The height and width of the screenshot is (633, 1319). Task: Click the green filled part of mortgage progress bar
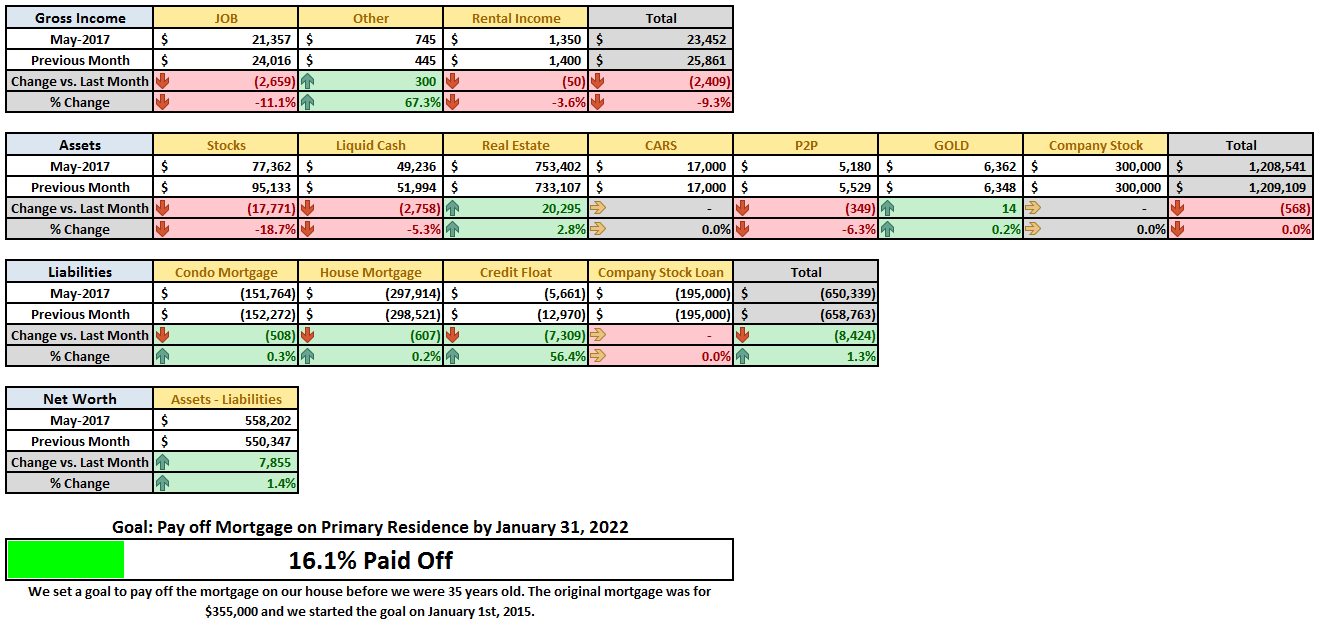click(65, 559)
